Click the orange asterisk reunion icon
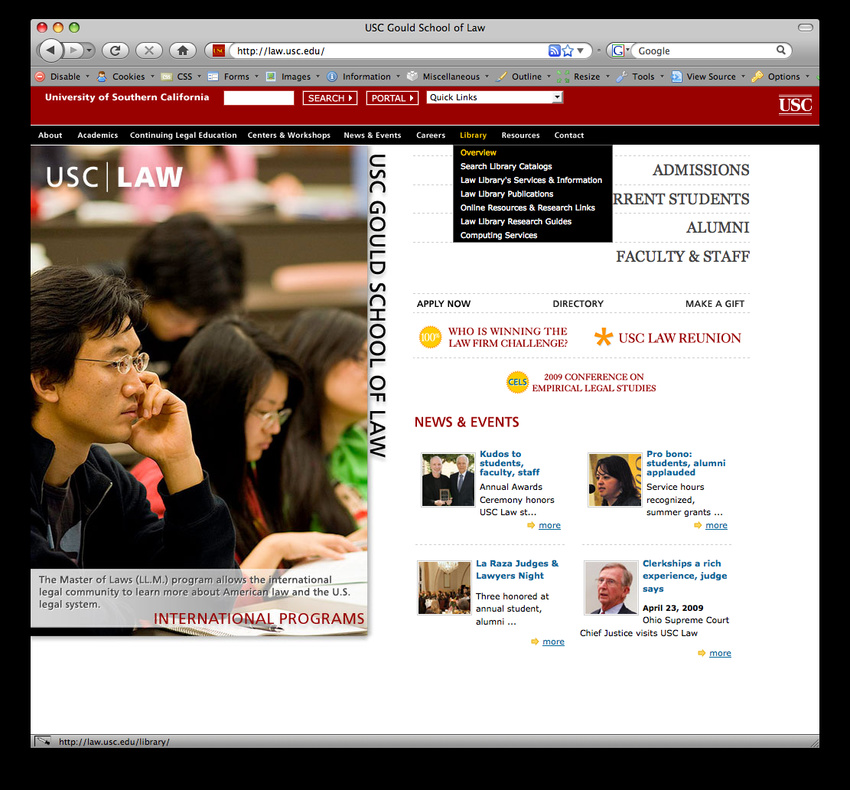Image resolution: width=850 pixels, height=790 pixels. coord(603,337)
